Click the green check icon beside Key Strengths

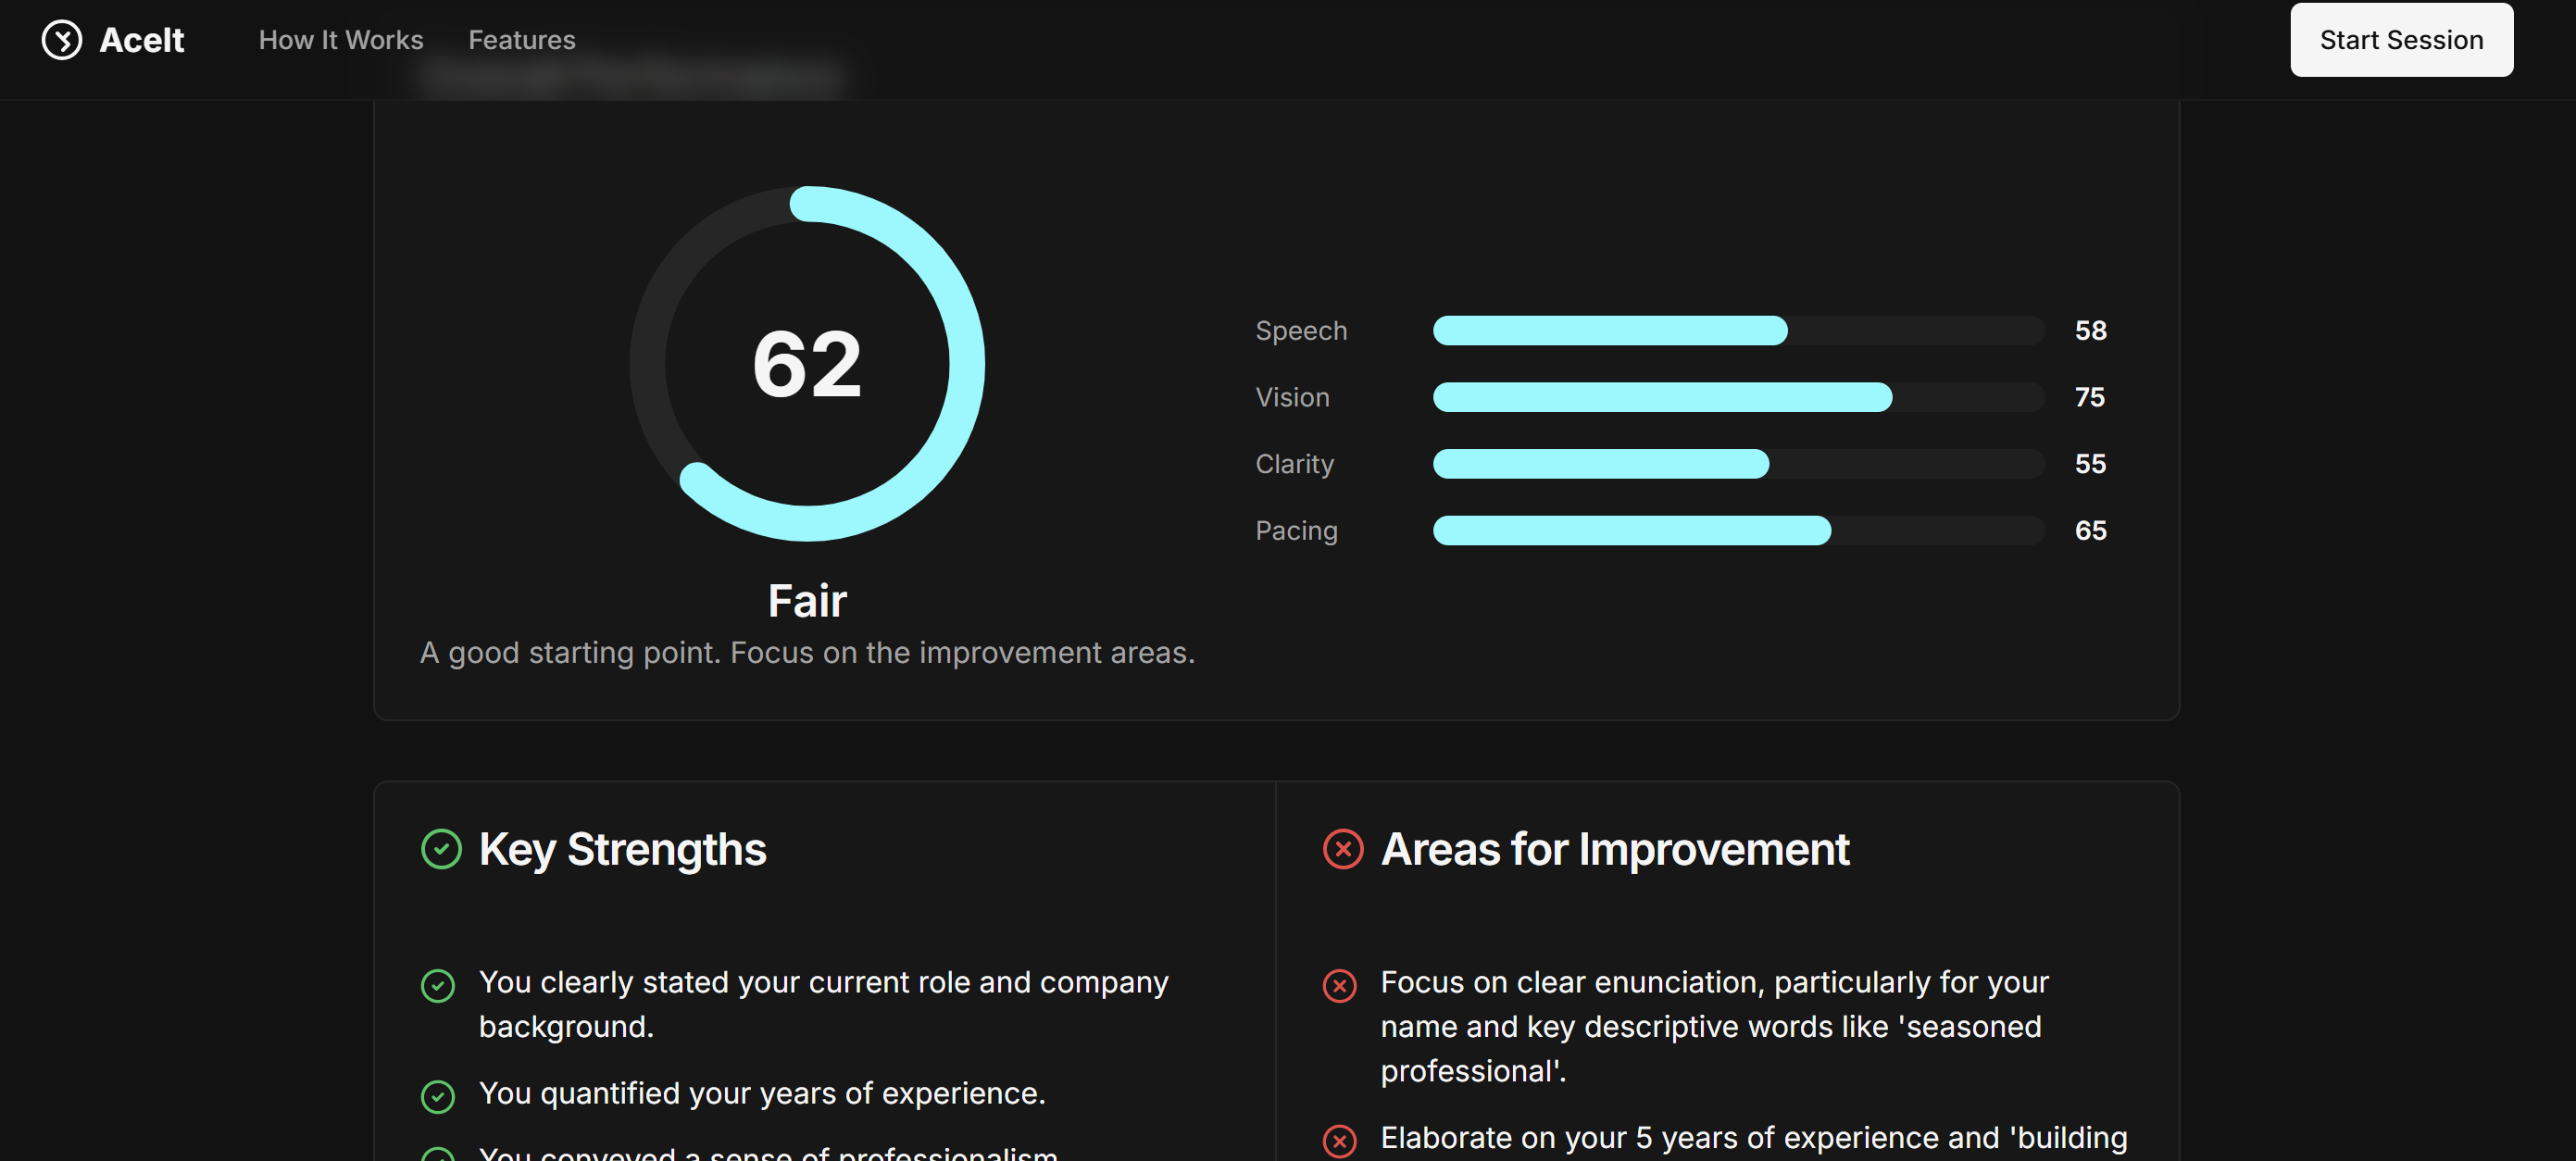pyautogui.click(x=441, y=849)
